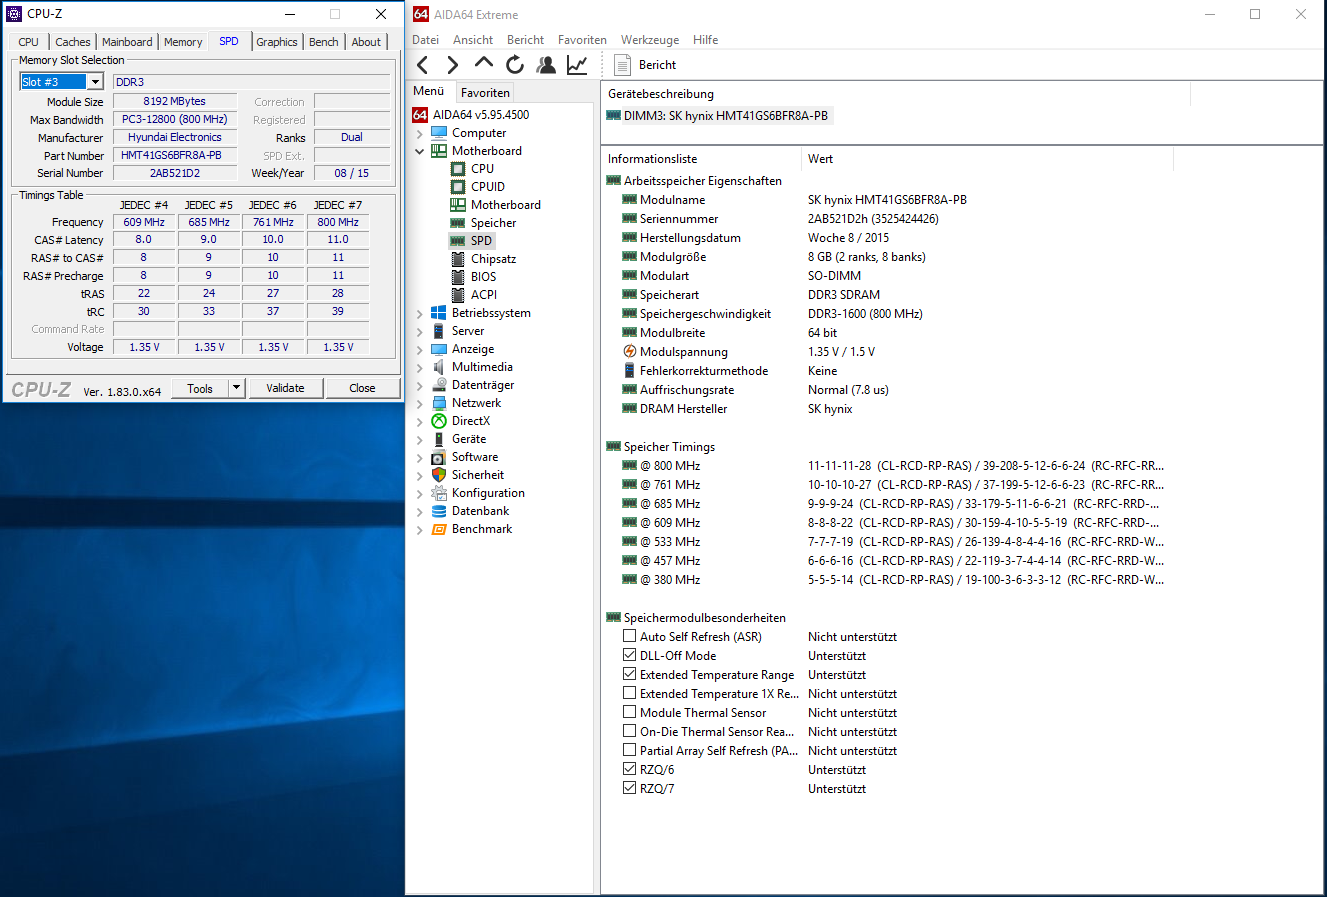Toggle the Module Thermal Sensor checkbox
Image resolution: width=1327 pixels, height=897 pixels.
tap(629, 712)
